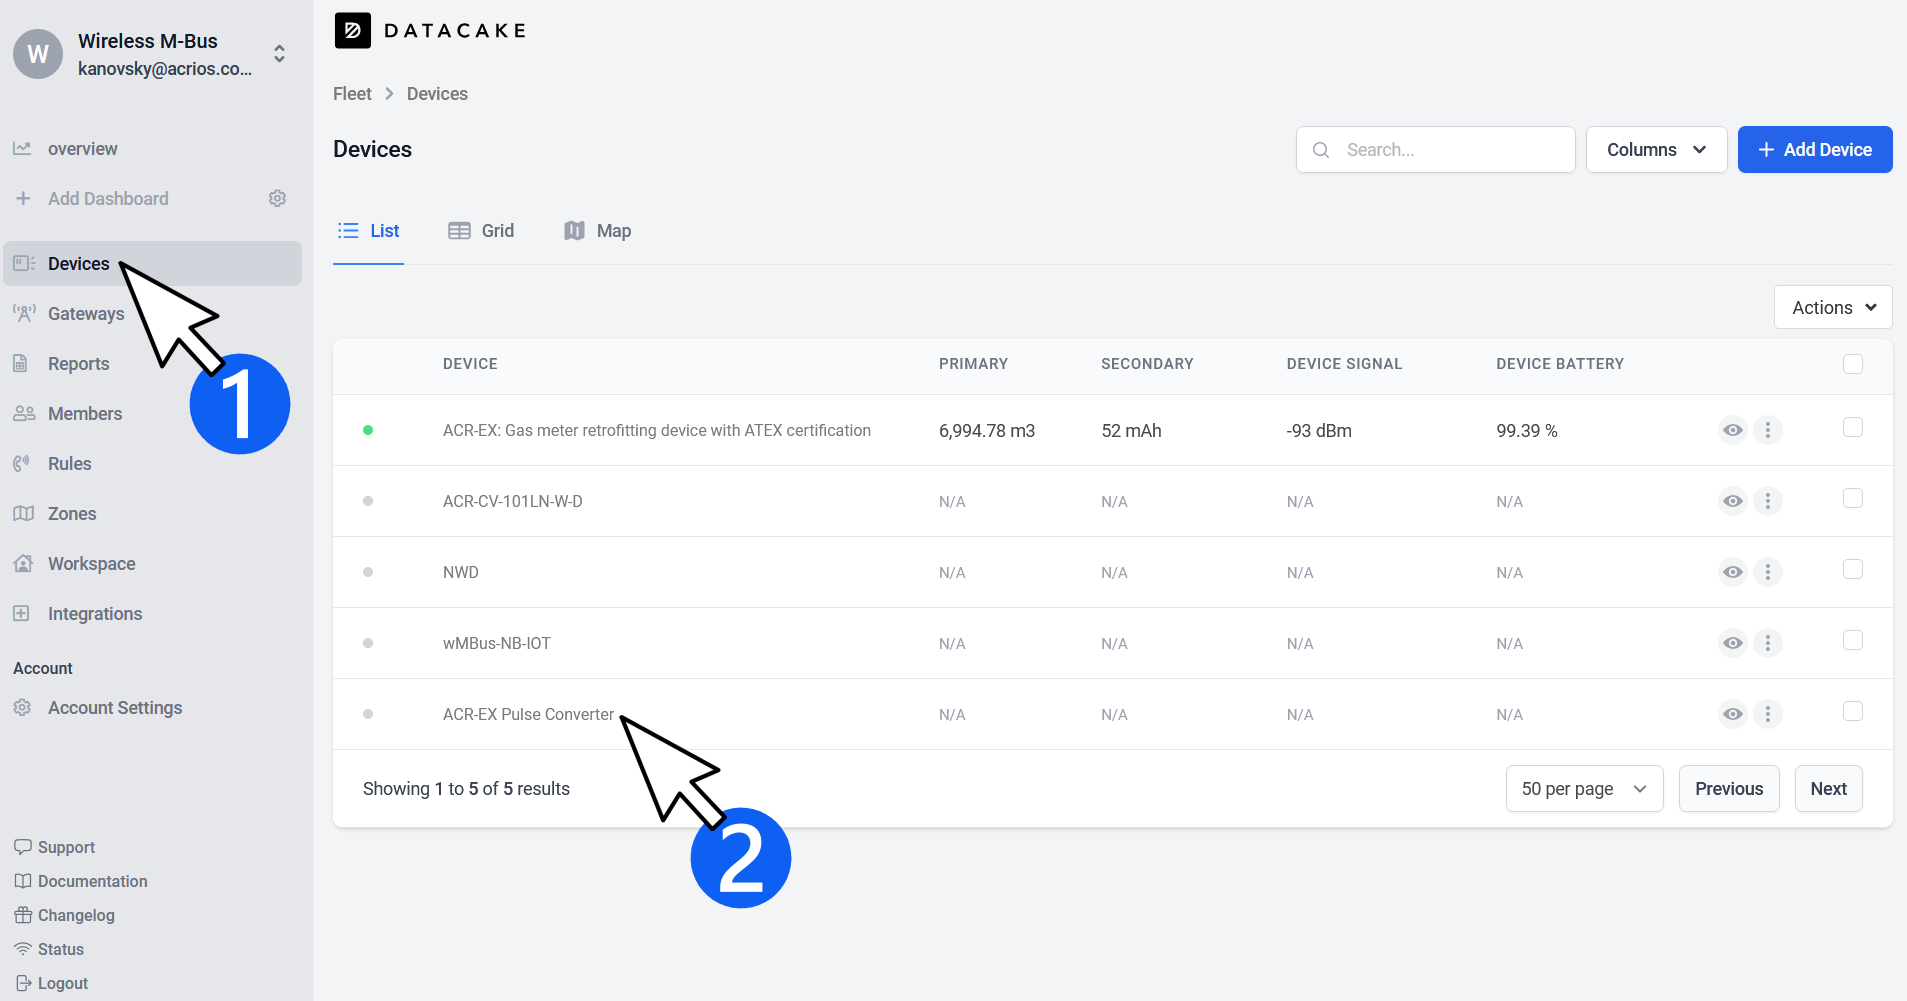
Task: Click the Next page button
Action: click(1828, 789)
